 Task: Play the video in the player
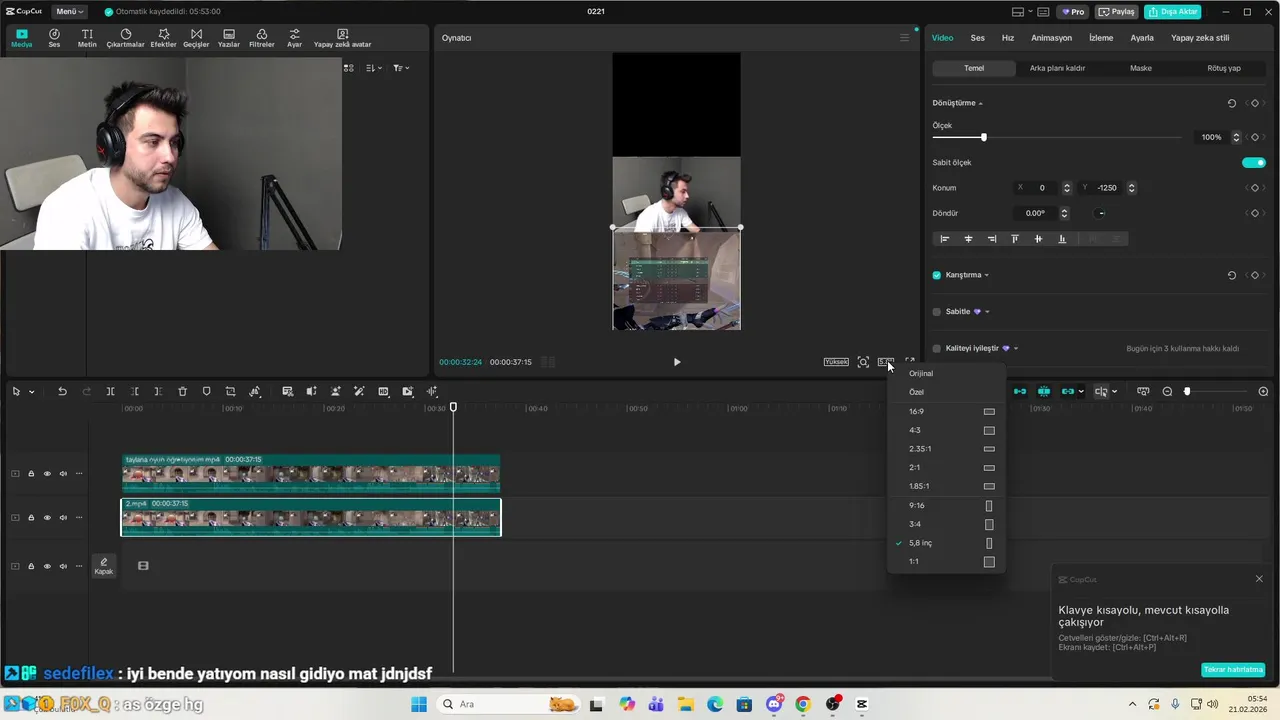point(676,362)
